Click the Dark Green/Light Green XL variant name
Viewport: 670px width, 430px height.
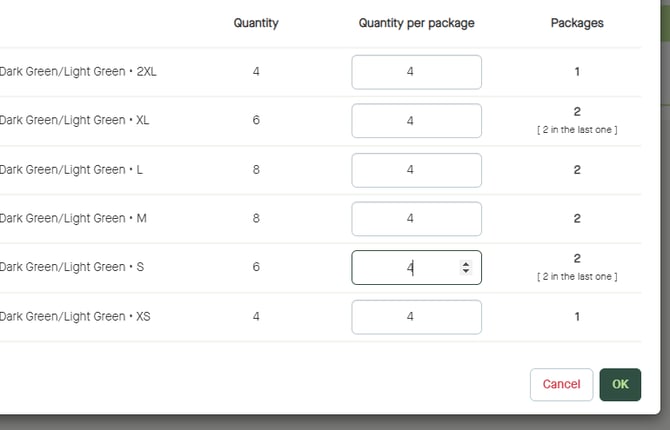click(74, 121)
